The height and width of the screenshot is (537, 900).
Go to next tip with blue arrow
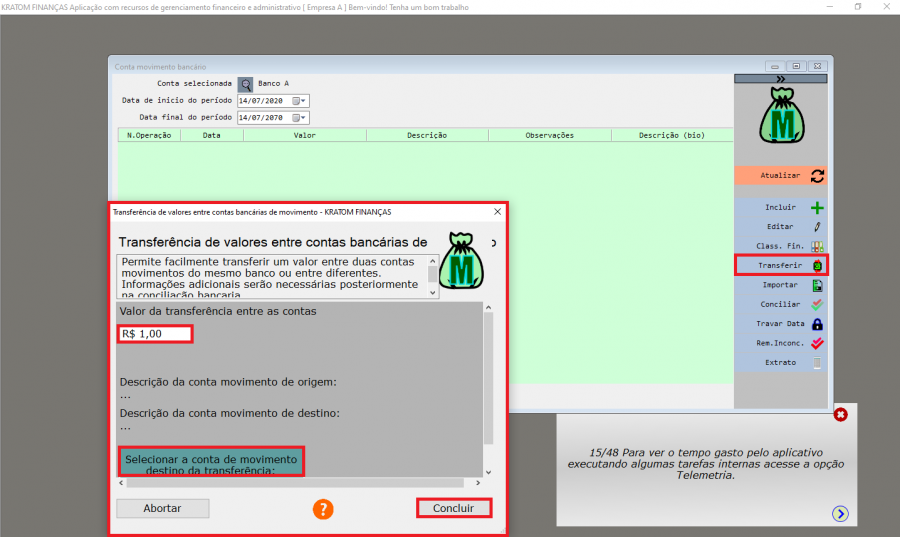coord(840,513)
